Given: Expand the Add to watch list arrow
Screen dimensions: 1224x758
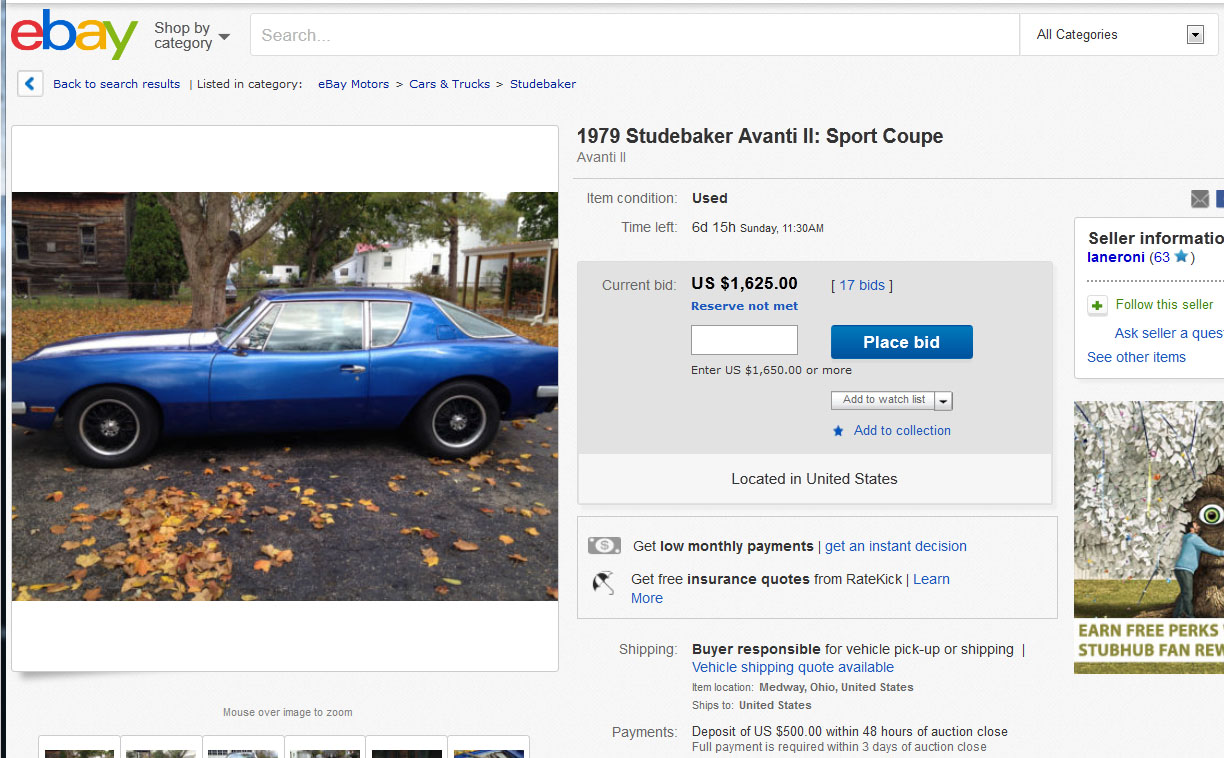Looking at the screenshot, I should point(944,401).
